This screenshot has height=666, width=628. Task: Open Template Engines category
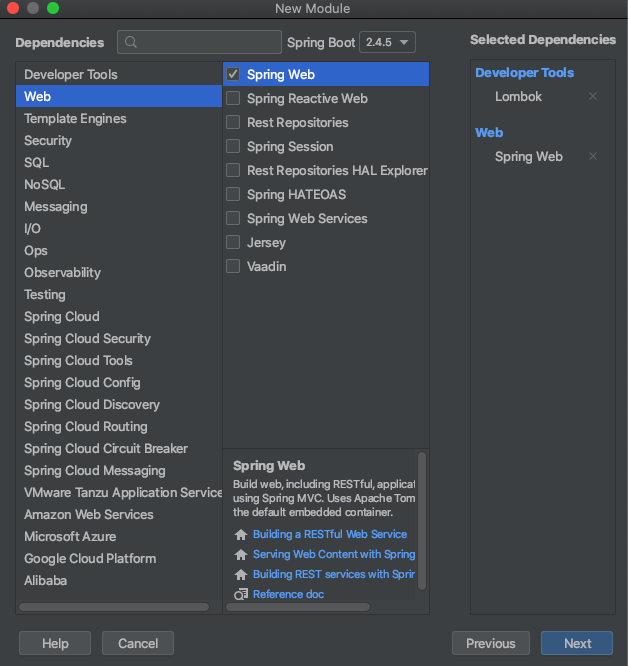tap(119, 119)
